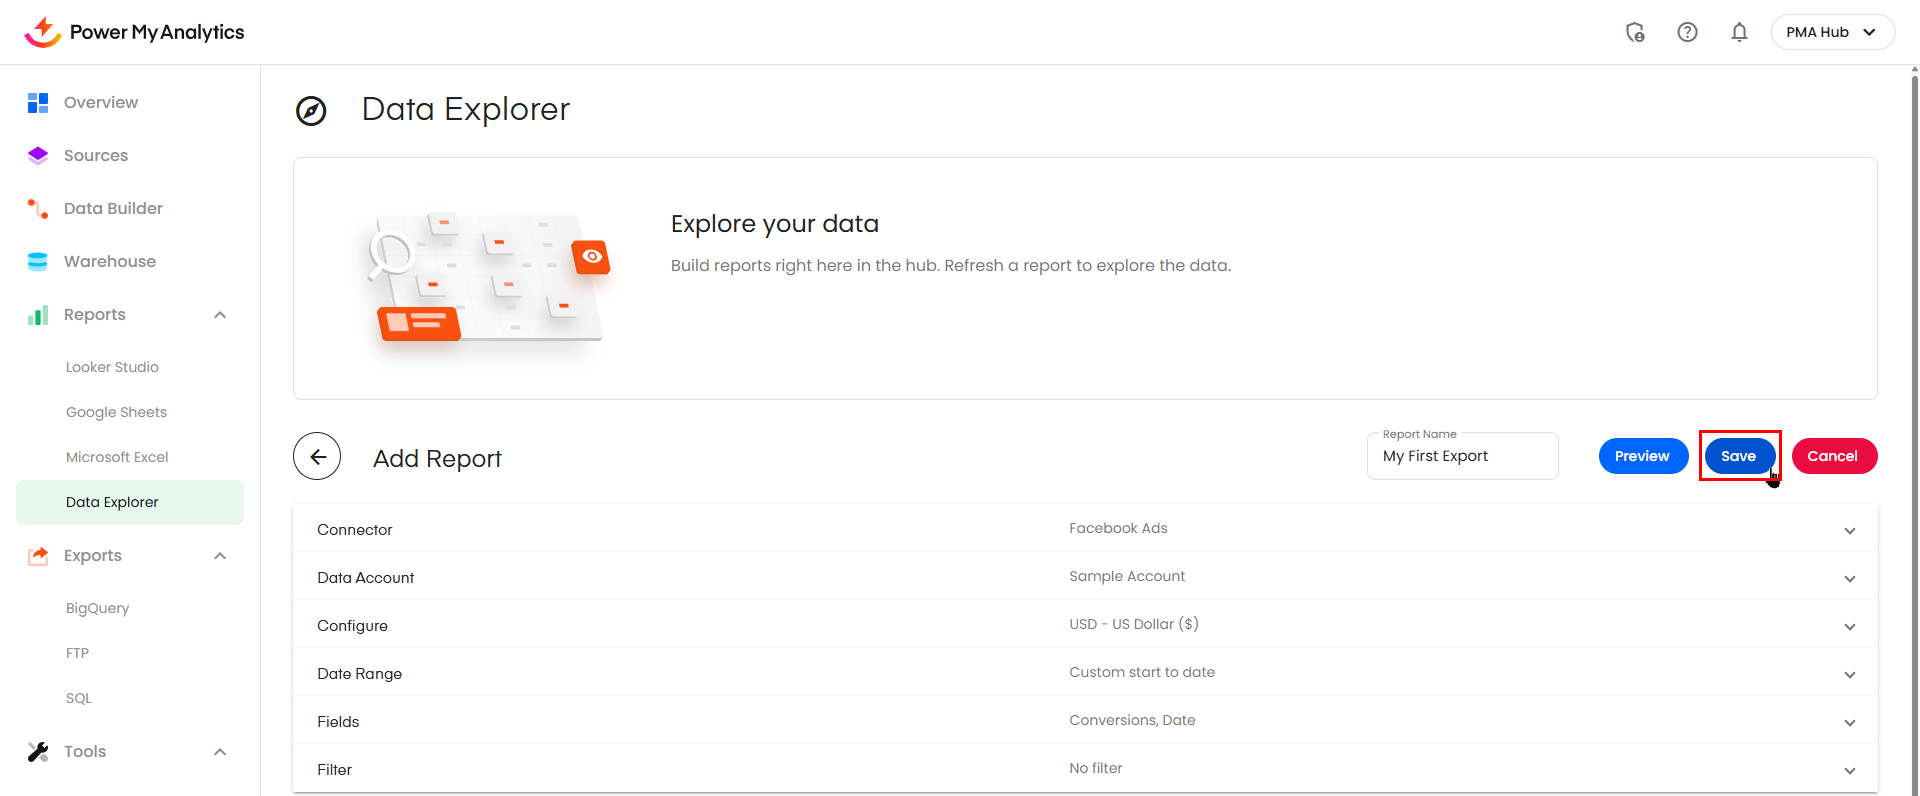The height and width of the screenshot is (796, 1920).
Task: Expand the Date Range row
Action: pyautogui.click(x=1849, y=675)
